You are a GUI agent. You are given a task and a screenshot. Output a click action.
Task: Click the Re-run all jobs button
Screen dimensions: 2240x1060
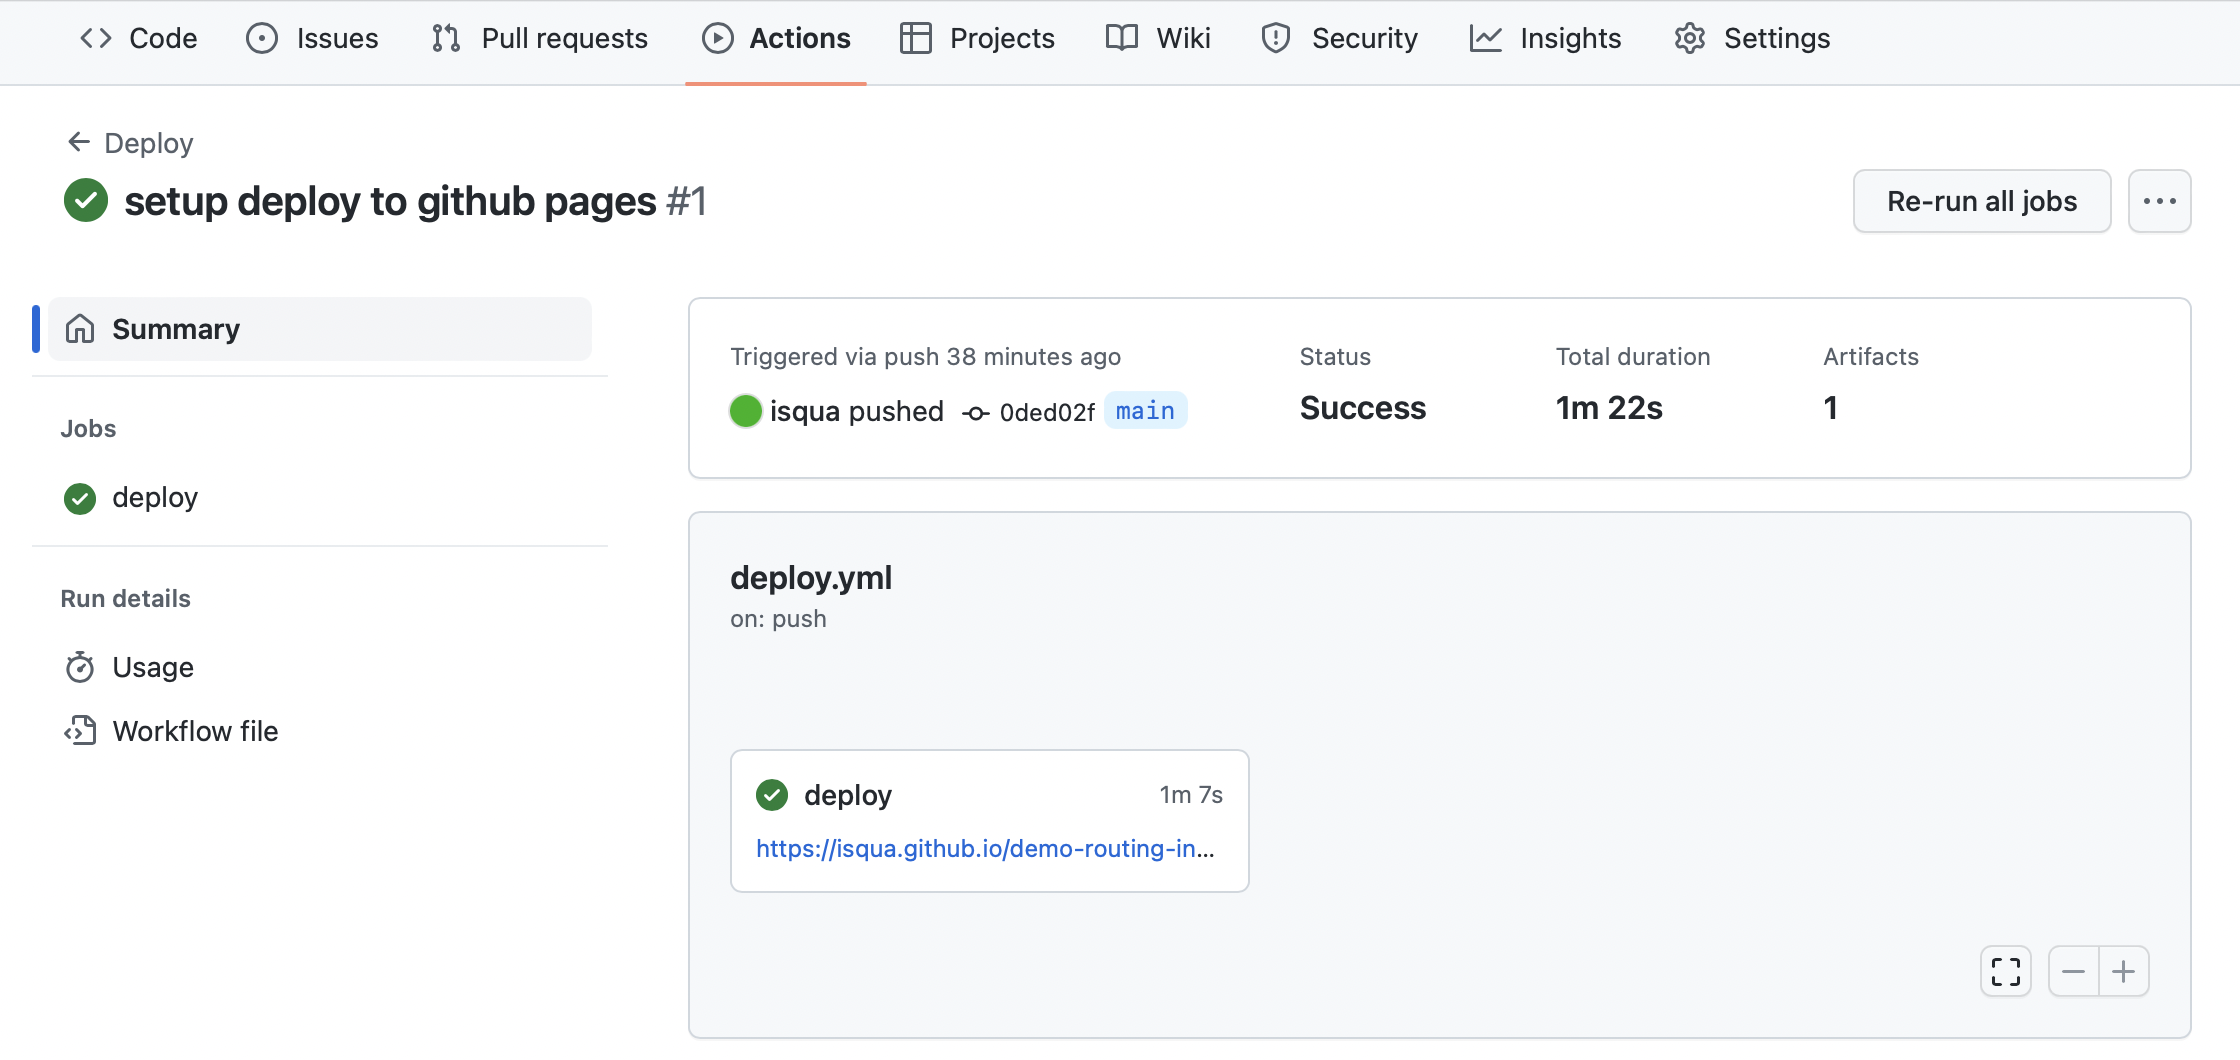point(1981,200)
